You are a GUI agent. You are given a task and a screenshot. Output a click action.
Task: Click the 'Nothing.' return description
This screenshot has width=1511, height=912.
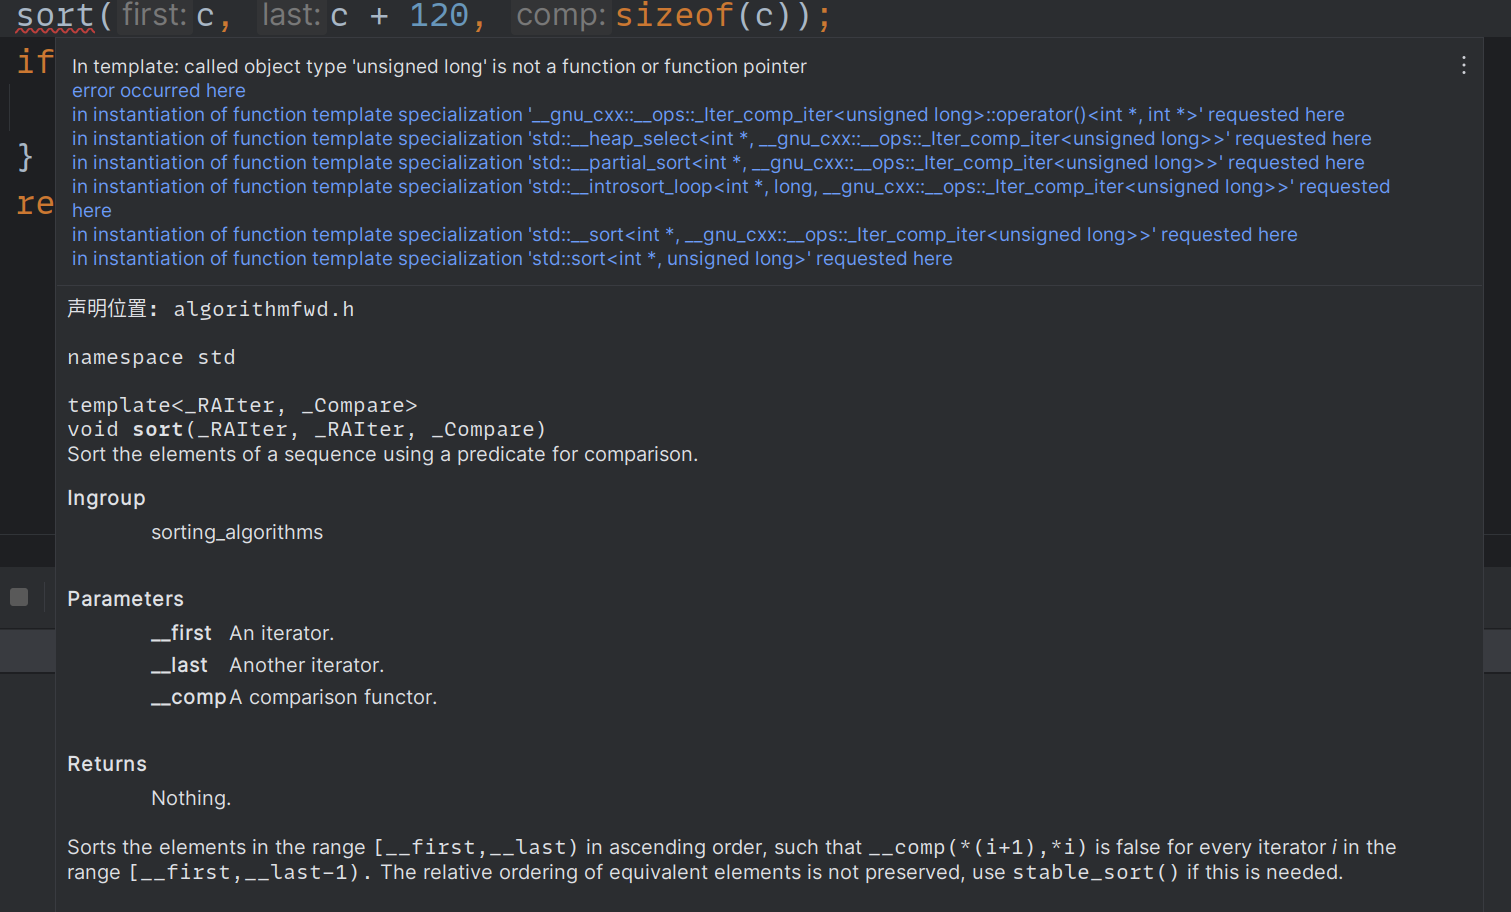coord(191,798)
